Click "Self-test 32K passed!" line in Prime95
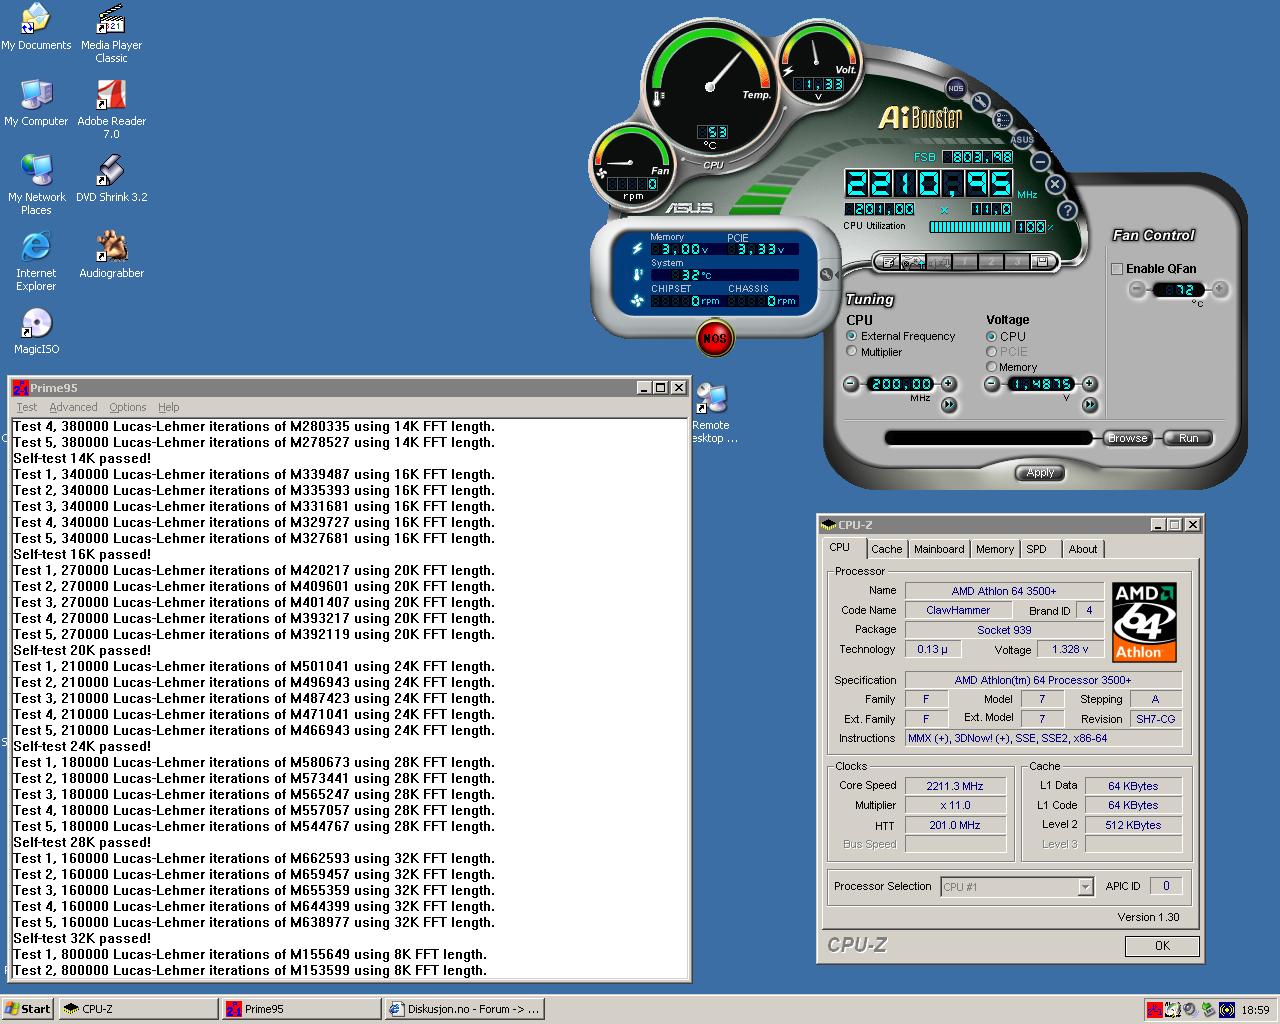Screen dimensions: 1280x1024 coord(82,938)
